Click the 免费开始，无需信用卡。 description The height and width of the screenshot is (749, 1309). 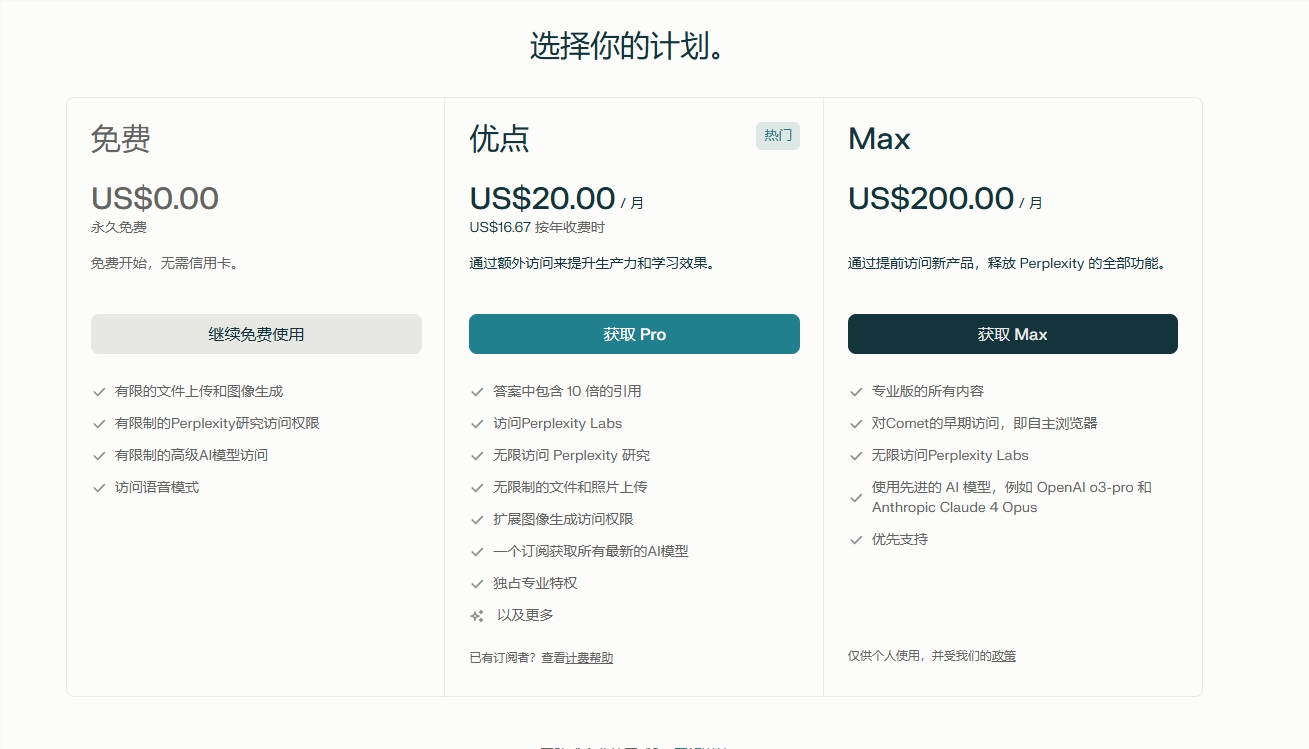[x=165, y=263]
